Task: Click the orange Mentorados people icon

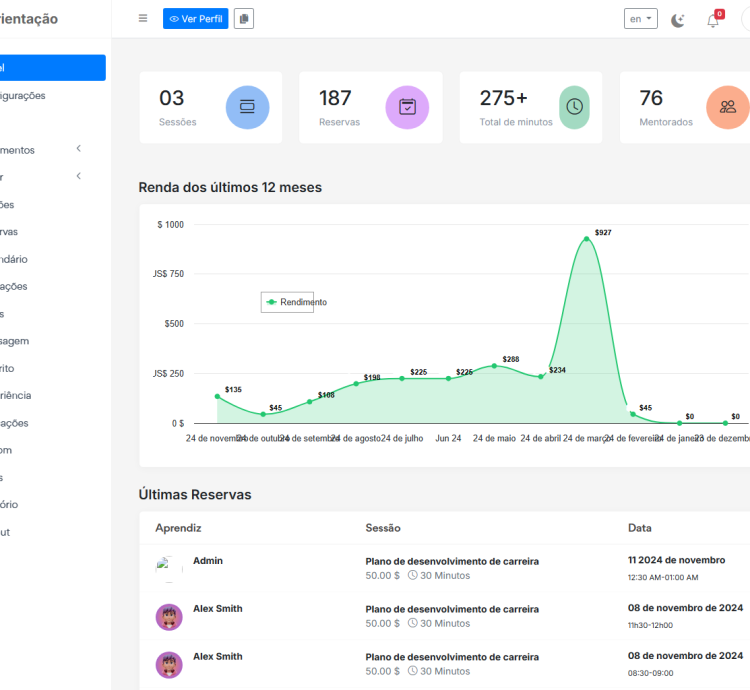Action: point(727,107)
